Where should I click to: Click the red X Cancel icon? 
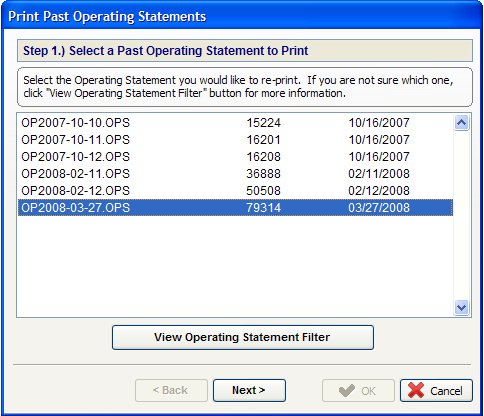pyautogui.click(x=416, y=390)
